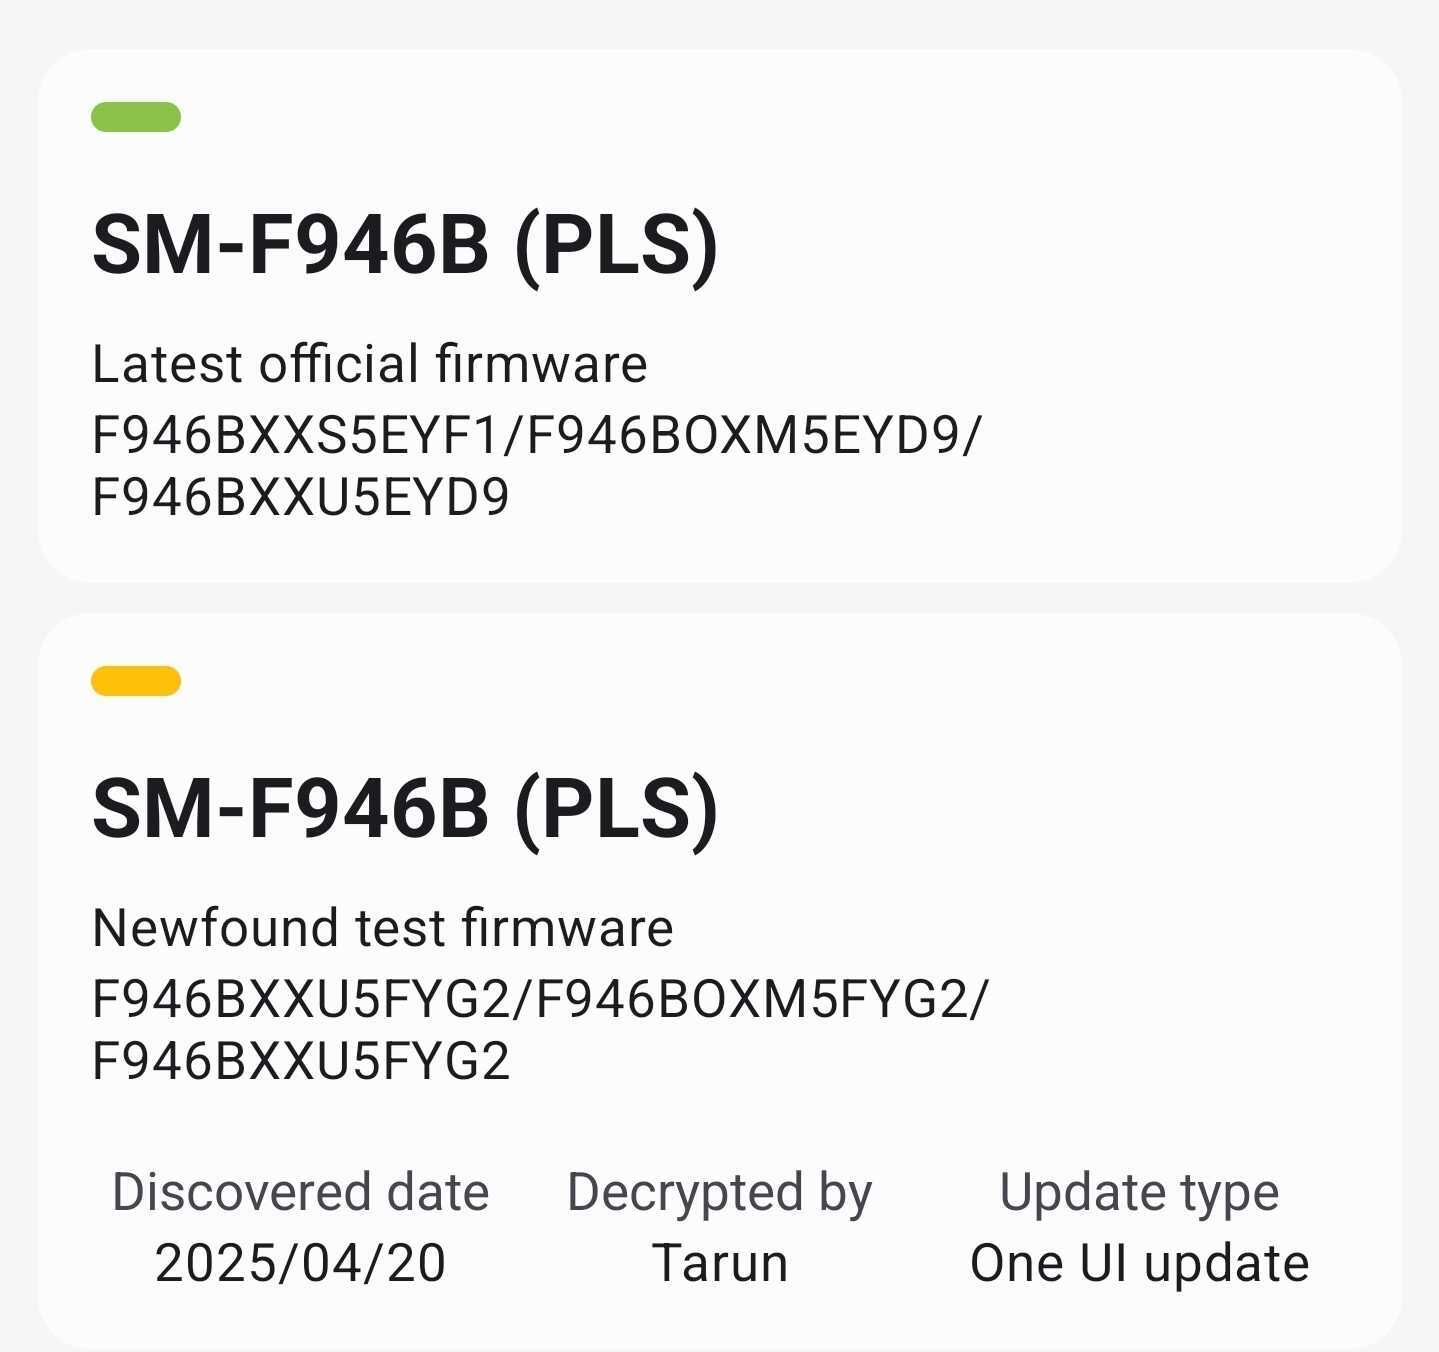Select SM-F946B model name in official firmware card
Screen dimensions: 1439x1352
point(290,245)
